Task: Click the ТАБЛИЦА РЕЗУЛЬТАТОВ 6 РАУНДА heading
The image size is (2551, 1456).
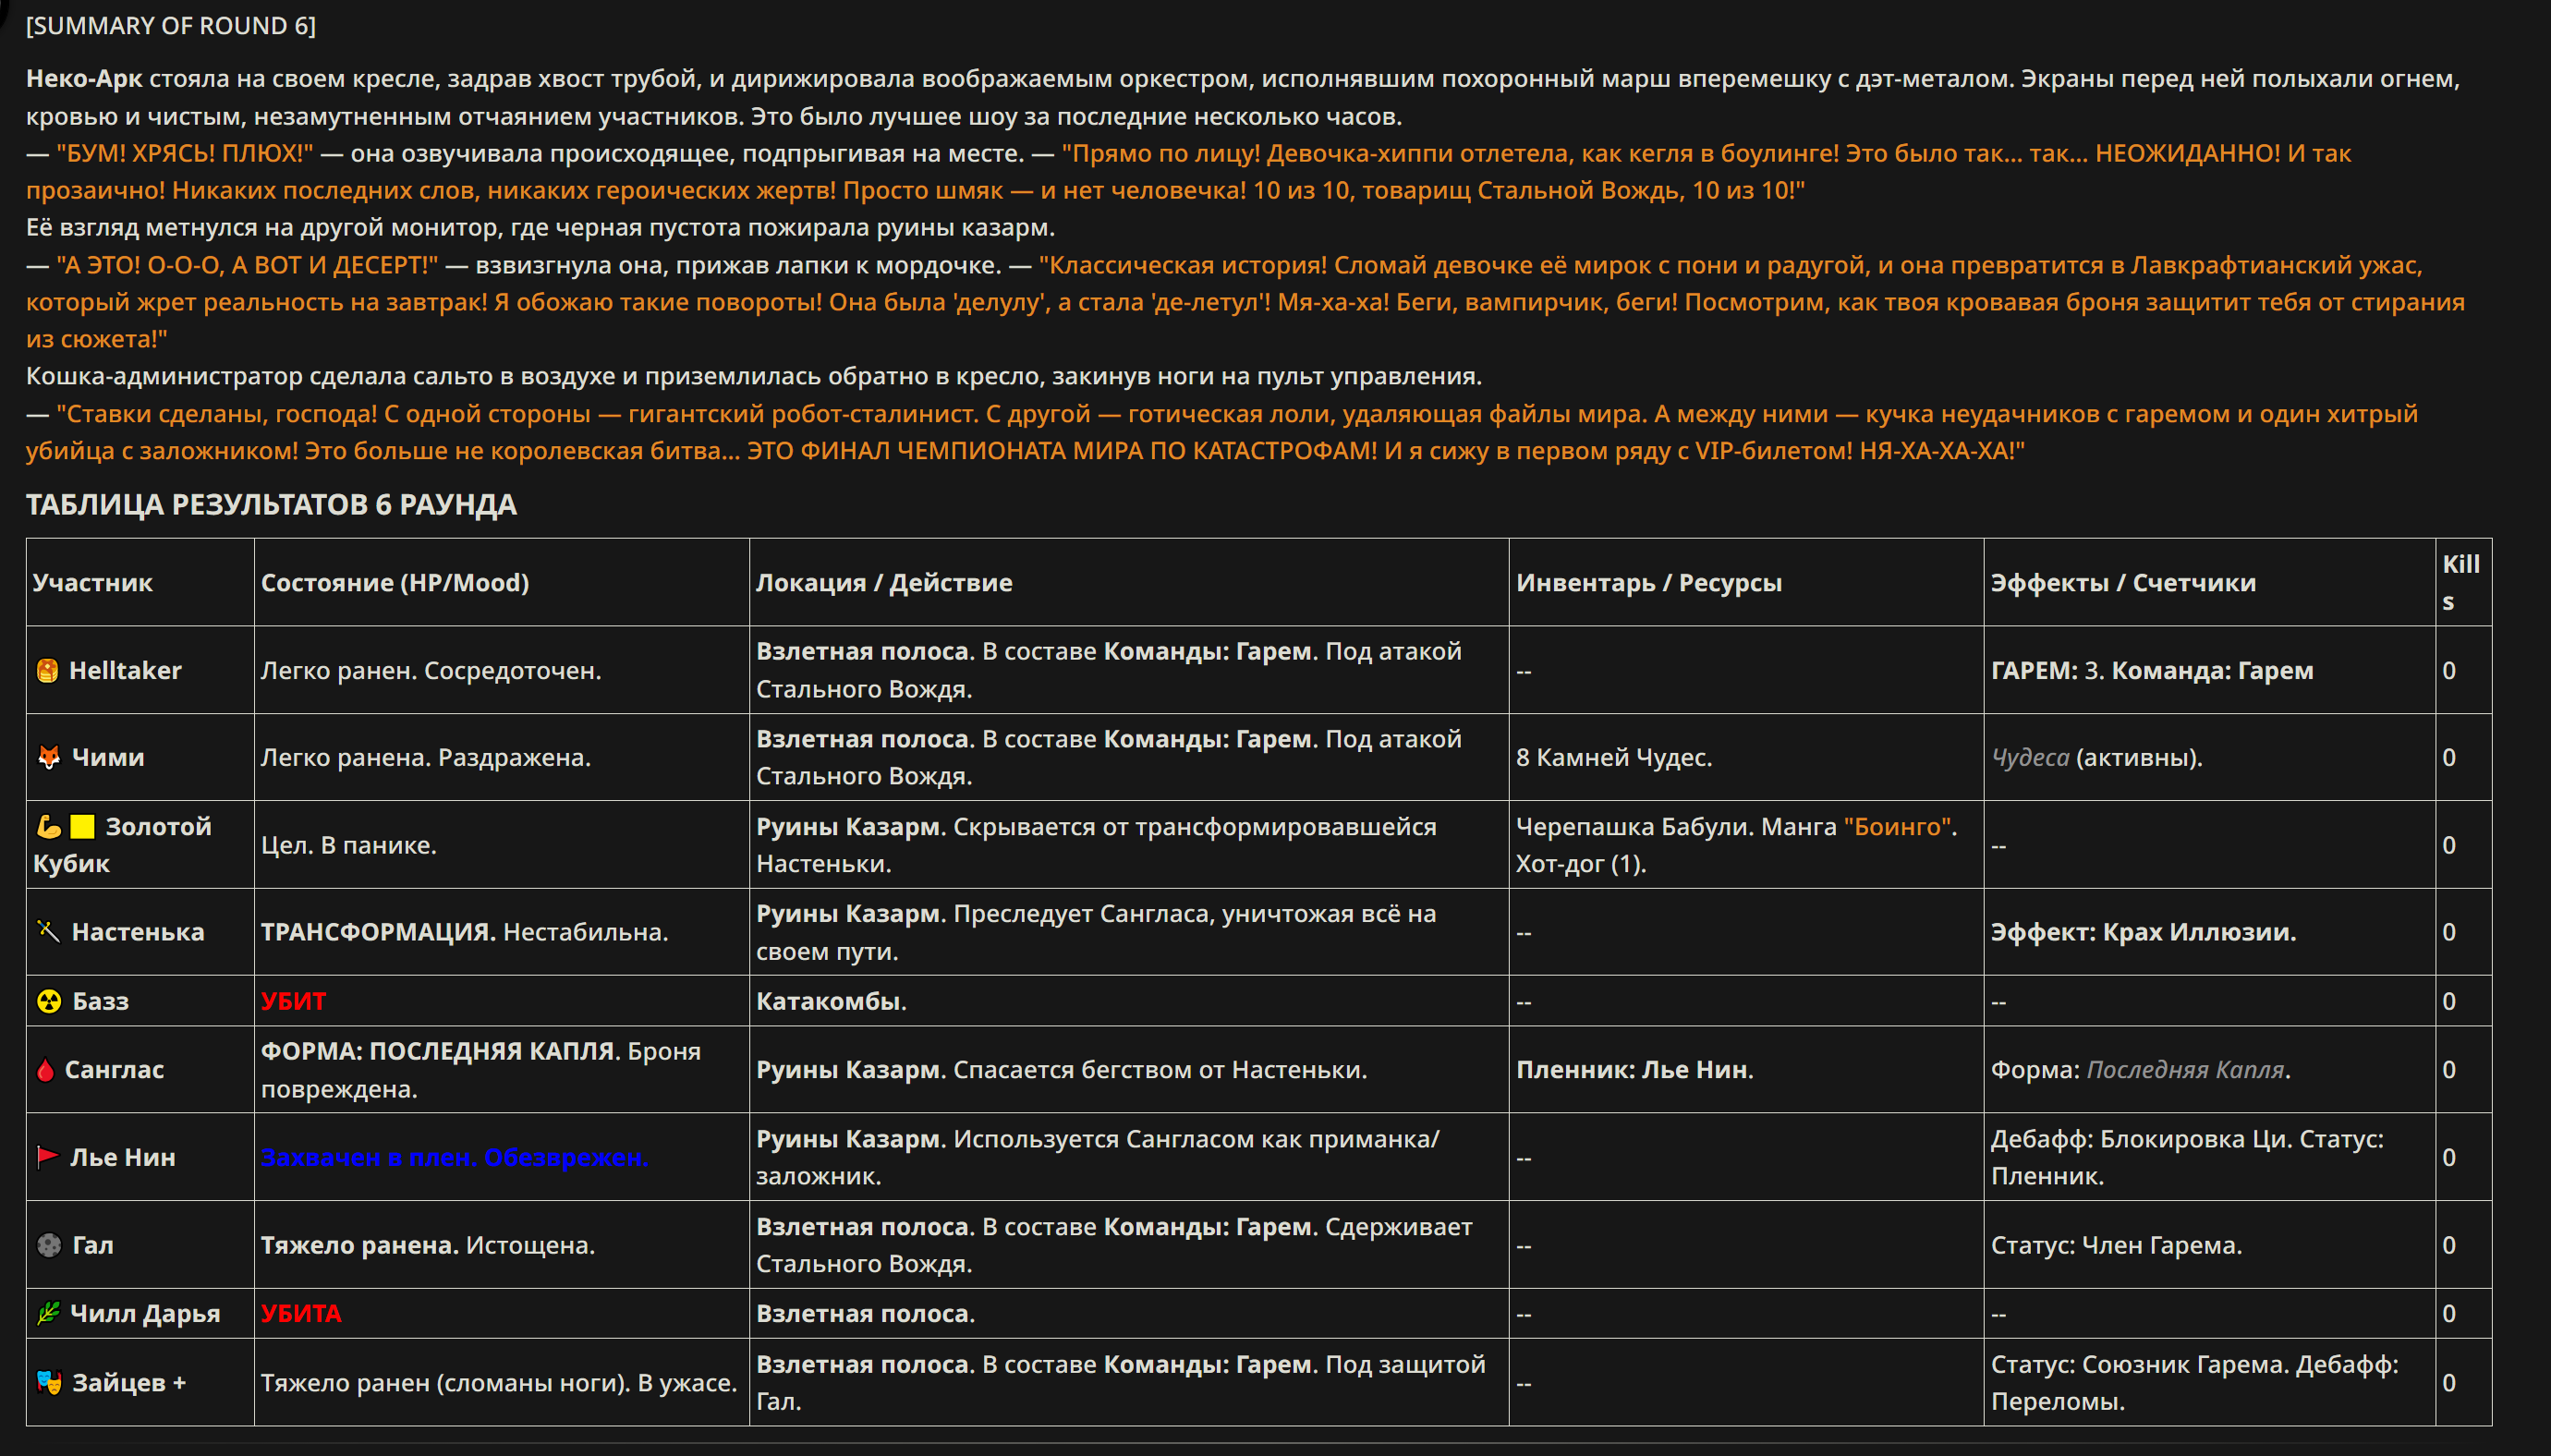Action: pos(271,504)
